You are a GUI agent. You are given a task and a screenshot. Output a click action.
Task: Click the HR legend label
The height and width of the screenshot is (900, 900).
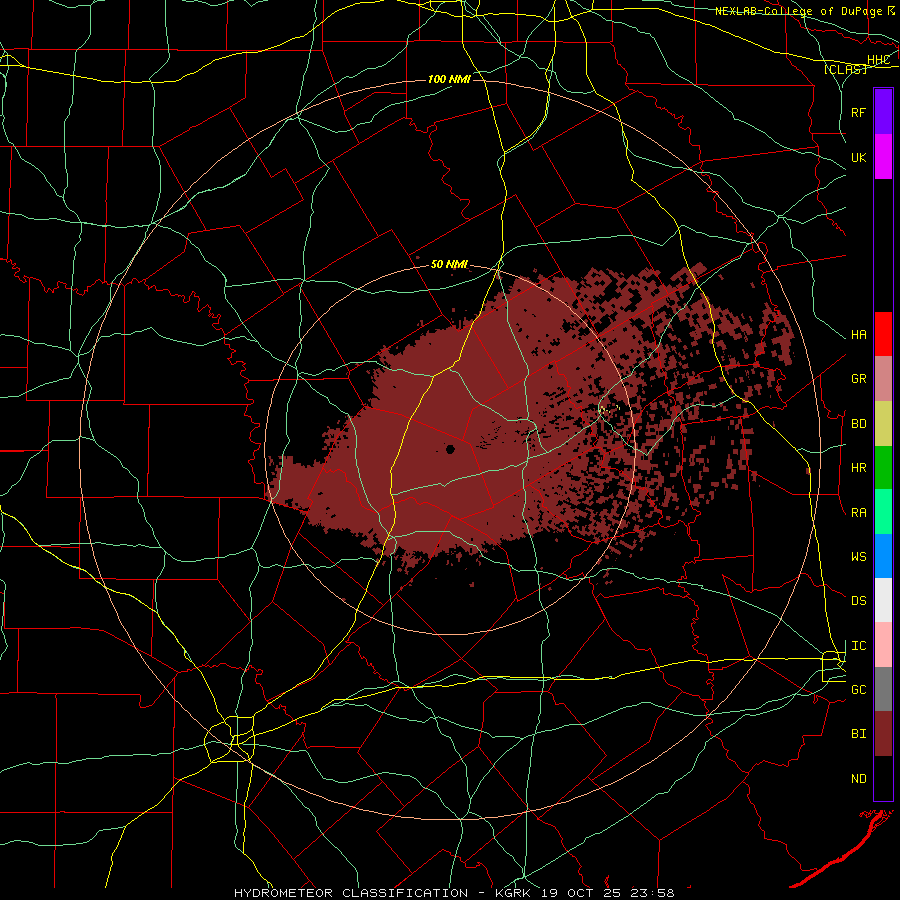click(x=859, y=468)
